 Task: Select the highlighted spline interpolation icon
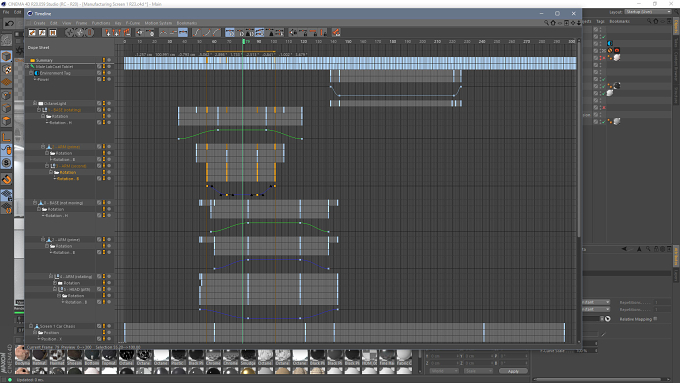(x=183, y=33)
